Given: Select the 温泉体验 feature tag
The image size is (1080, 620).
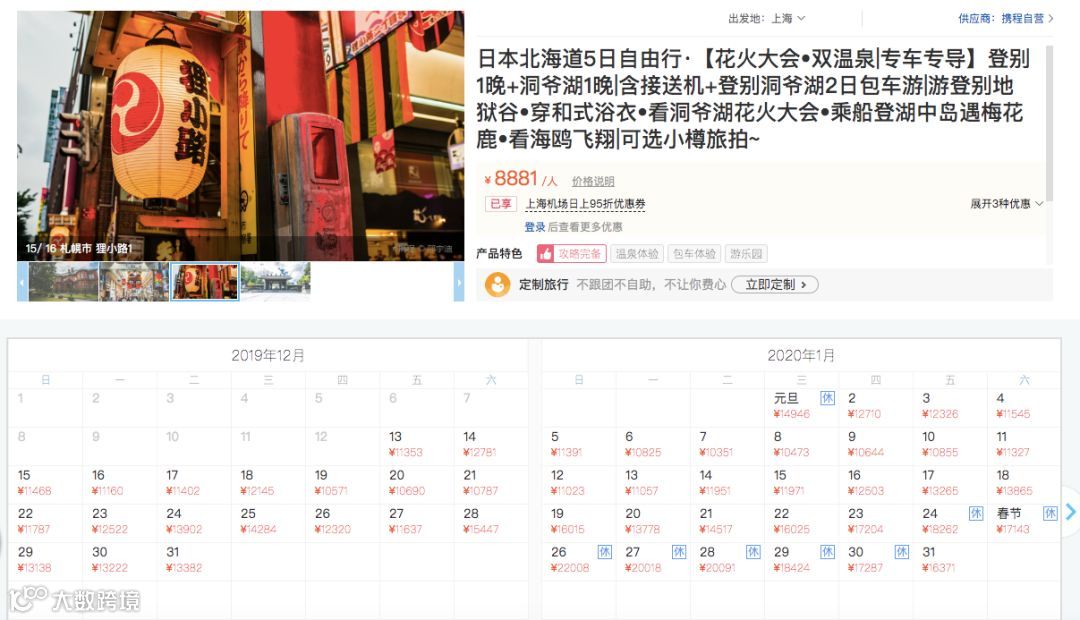Looking at the screenshot, I should pos(637,254).
